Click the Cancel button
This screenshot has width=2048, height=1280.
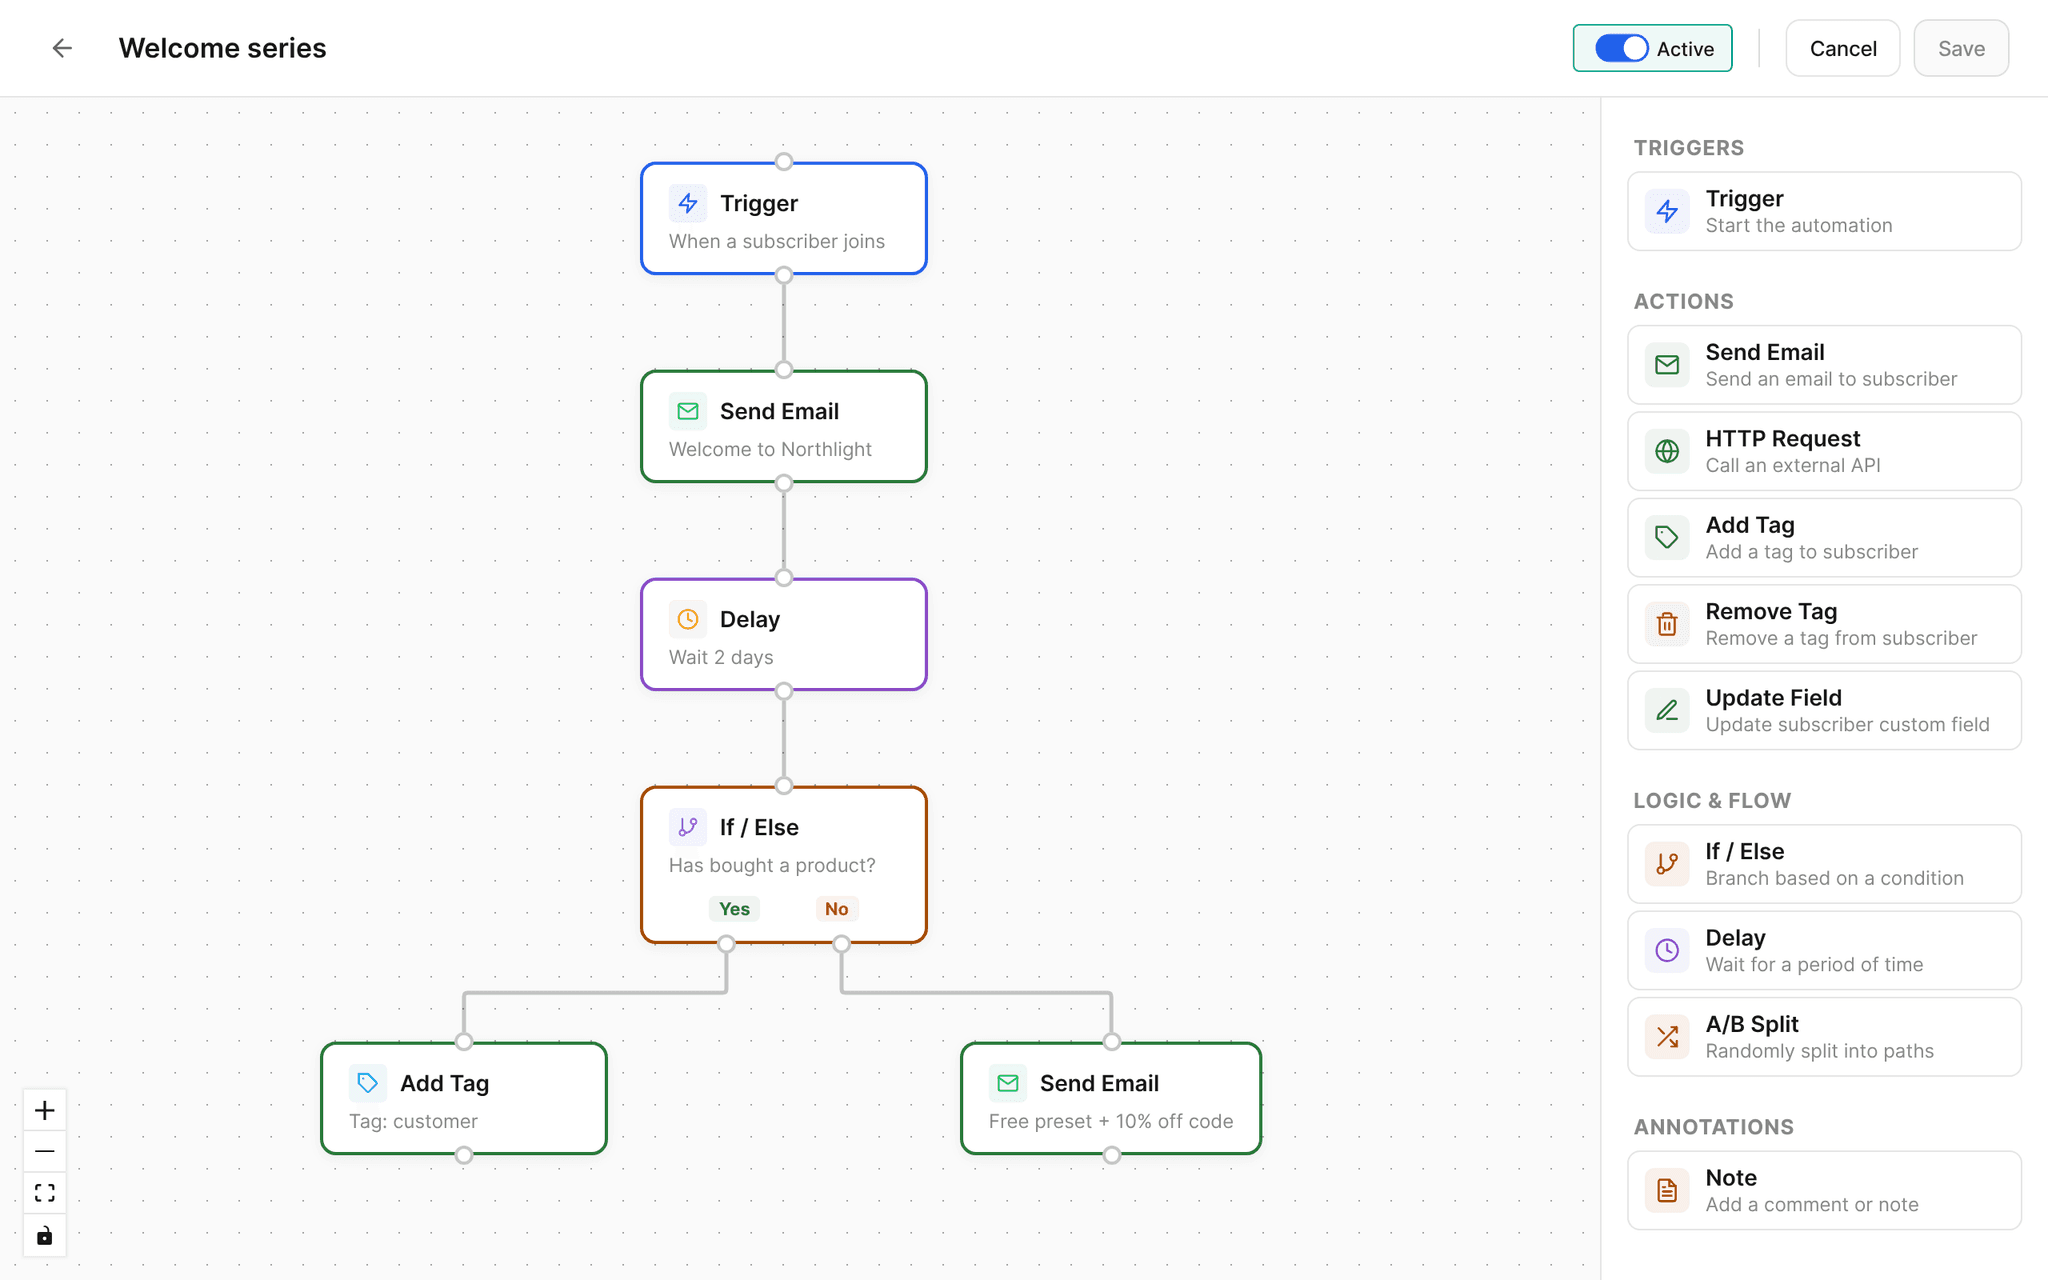pos(1842,48)
